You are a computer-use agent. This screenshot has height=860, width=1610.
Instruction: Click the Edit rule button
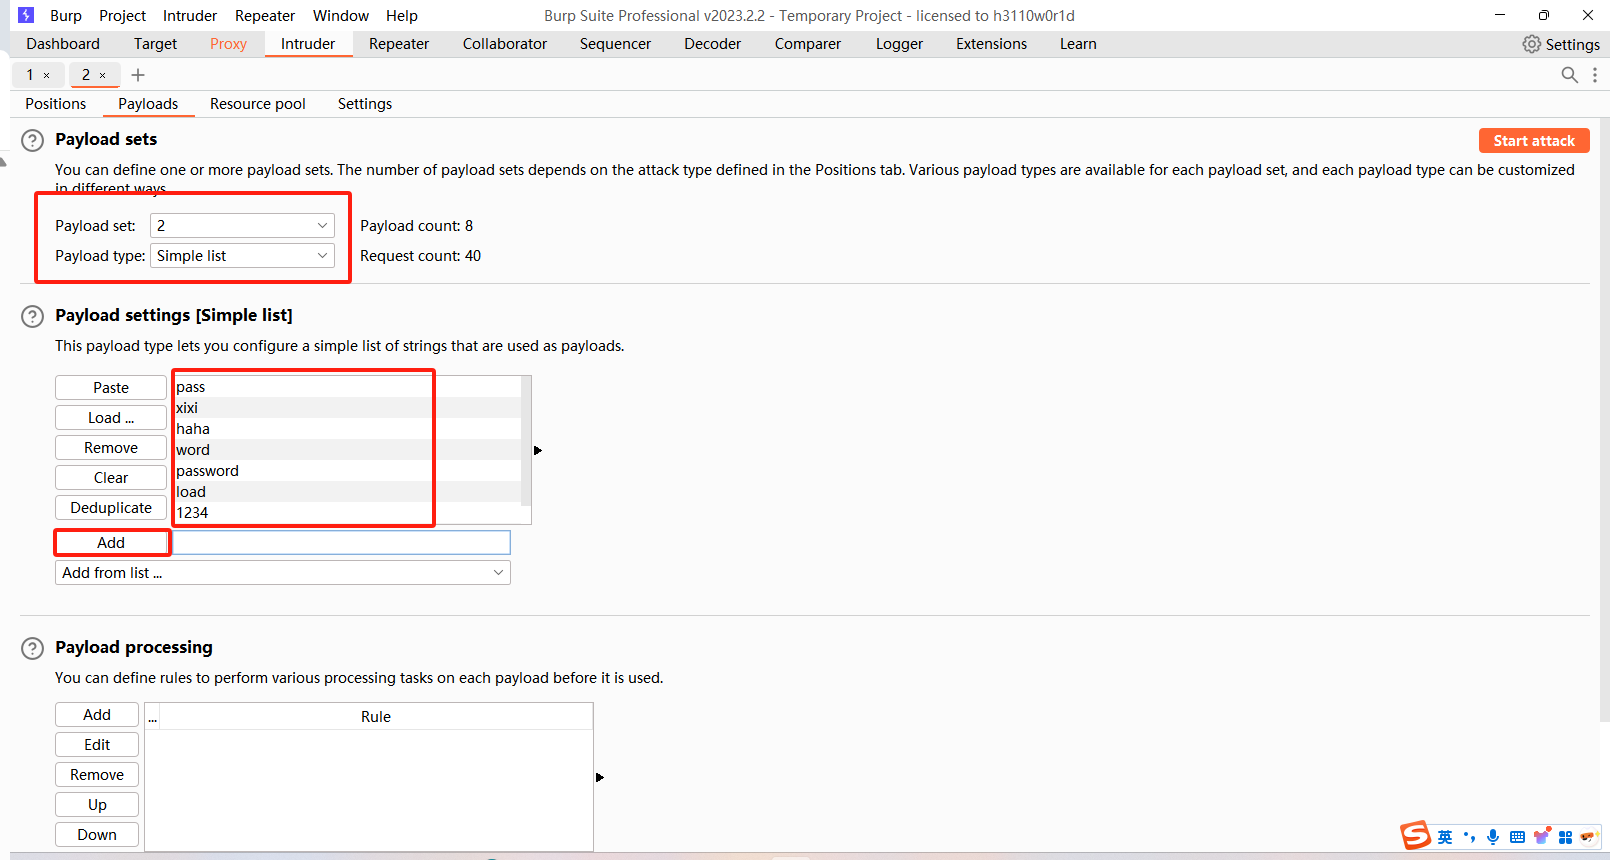pos(97,745)
